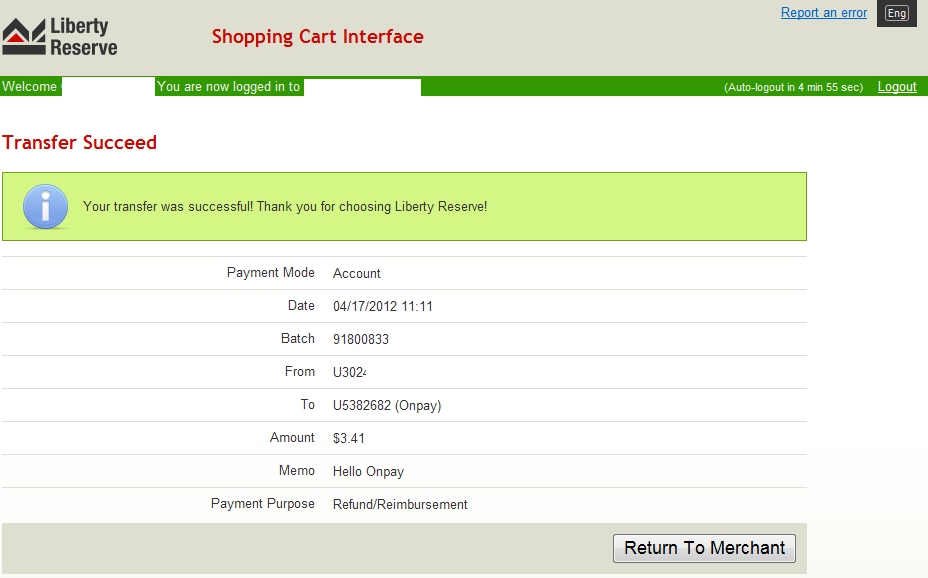
Task: Click the Auto-logout countdown timer text
Action: (793, 87)
